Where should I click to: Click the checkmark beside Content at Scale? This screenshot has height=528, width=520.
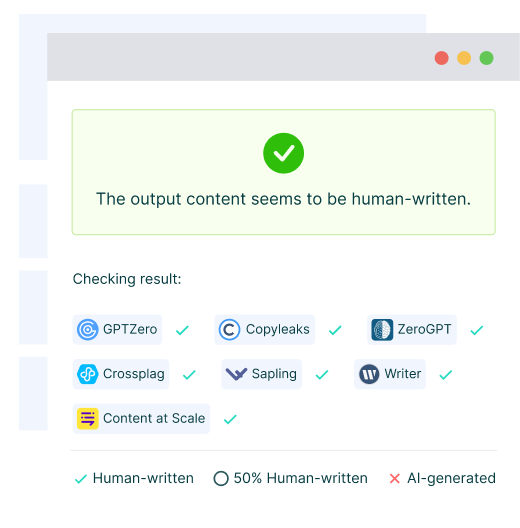(x=230, y=419)
